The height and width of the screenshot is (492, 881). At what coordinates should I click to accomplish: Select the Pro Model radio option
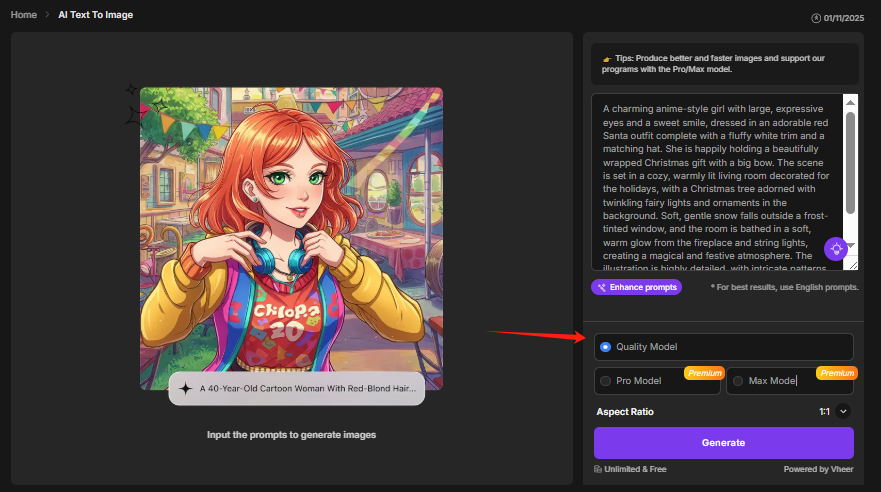[605, 381]
